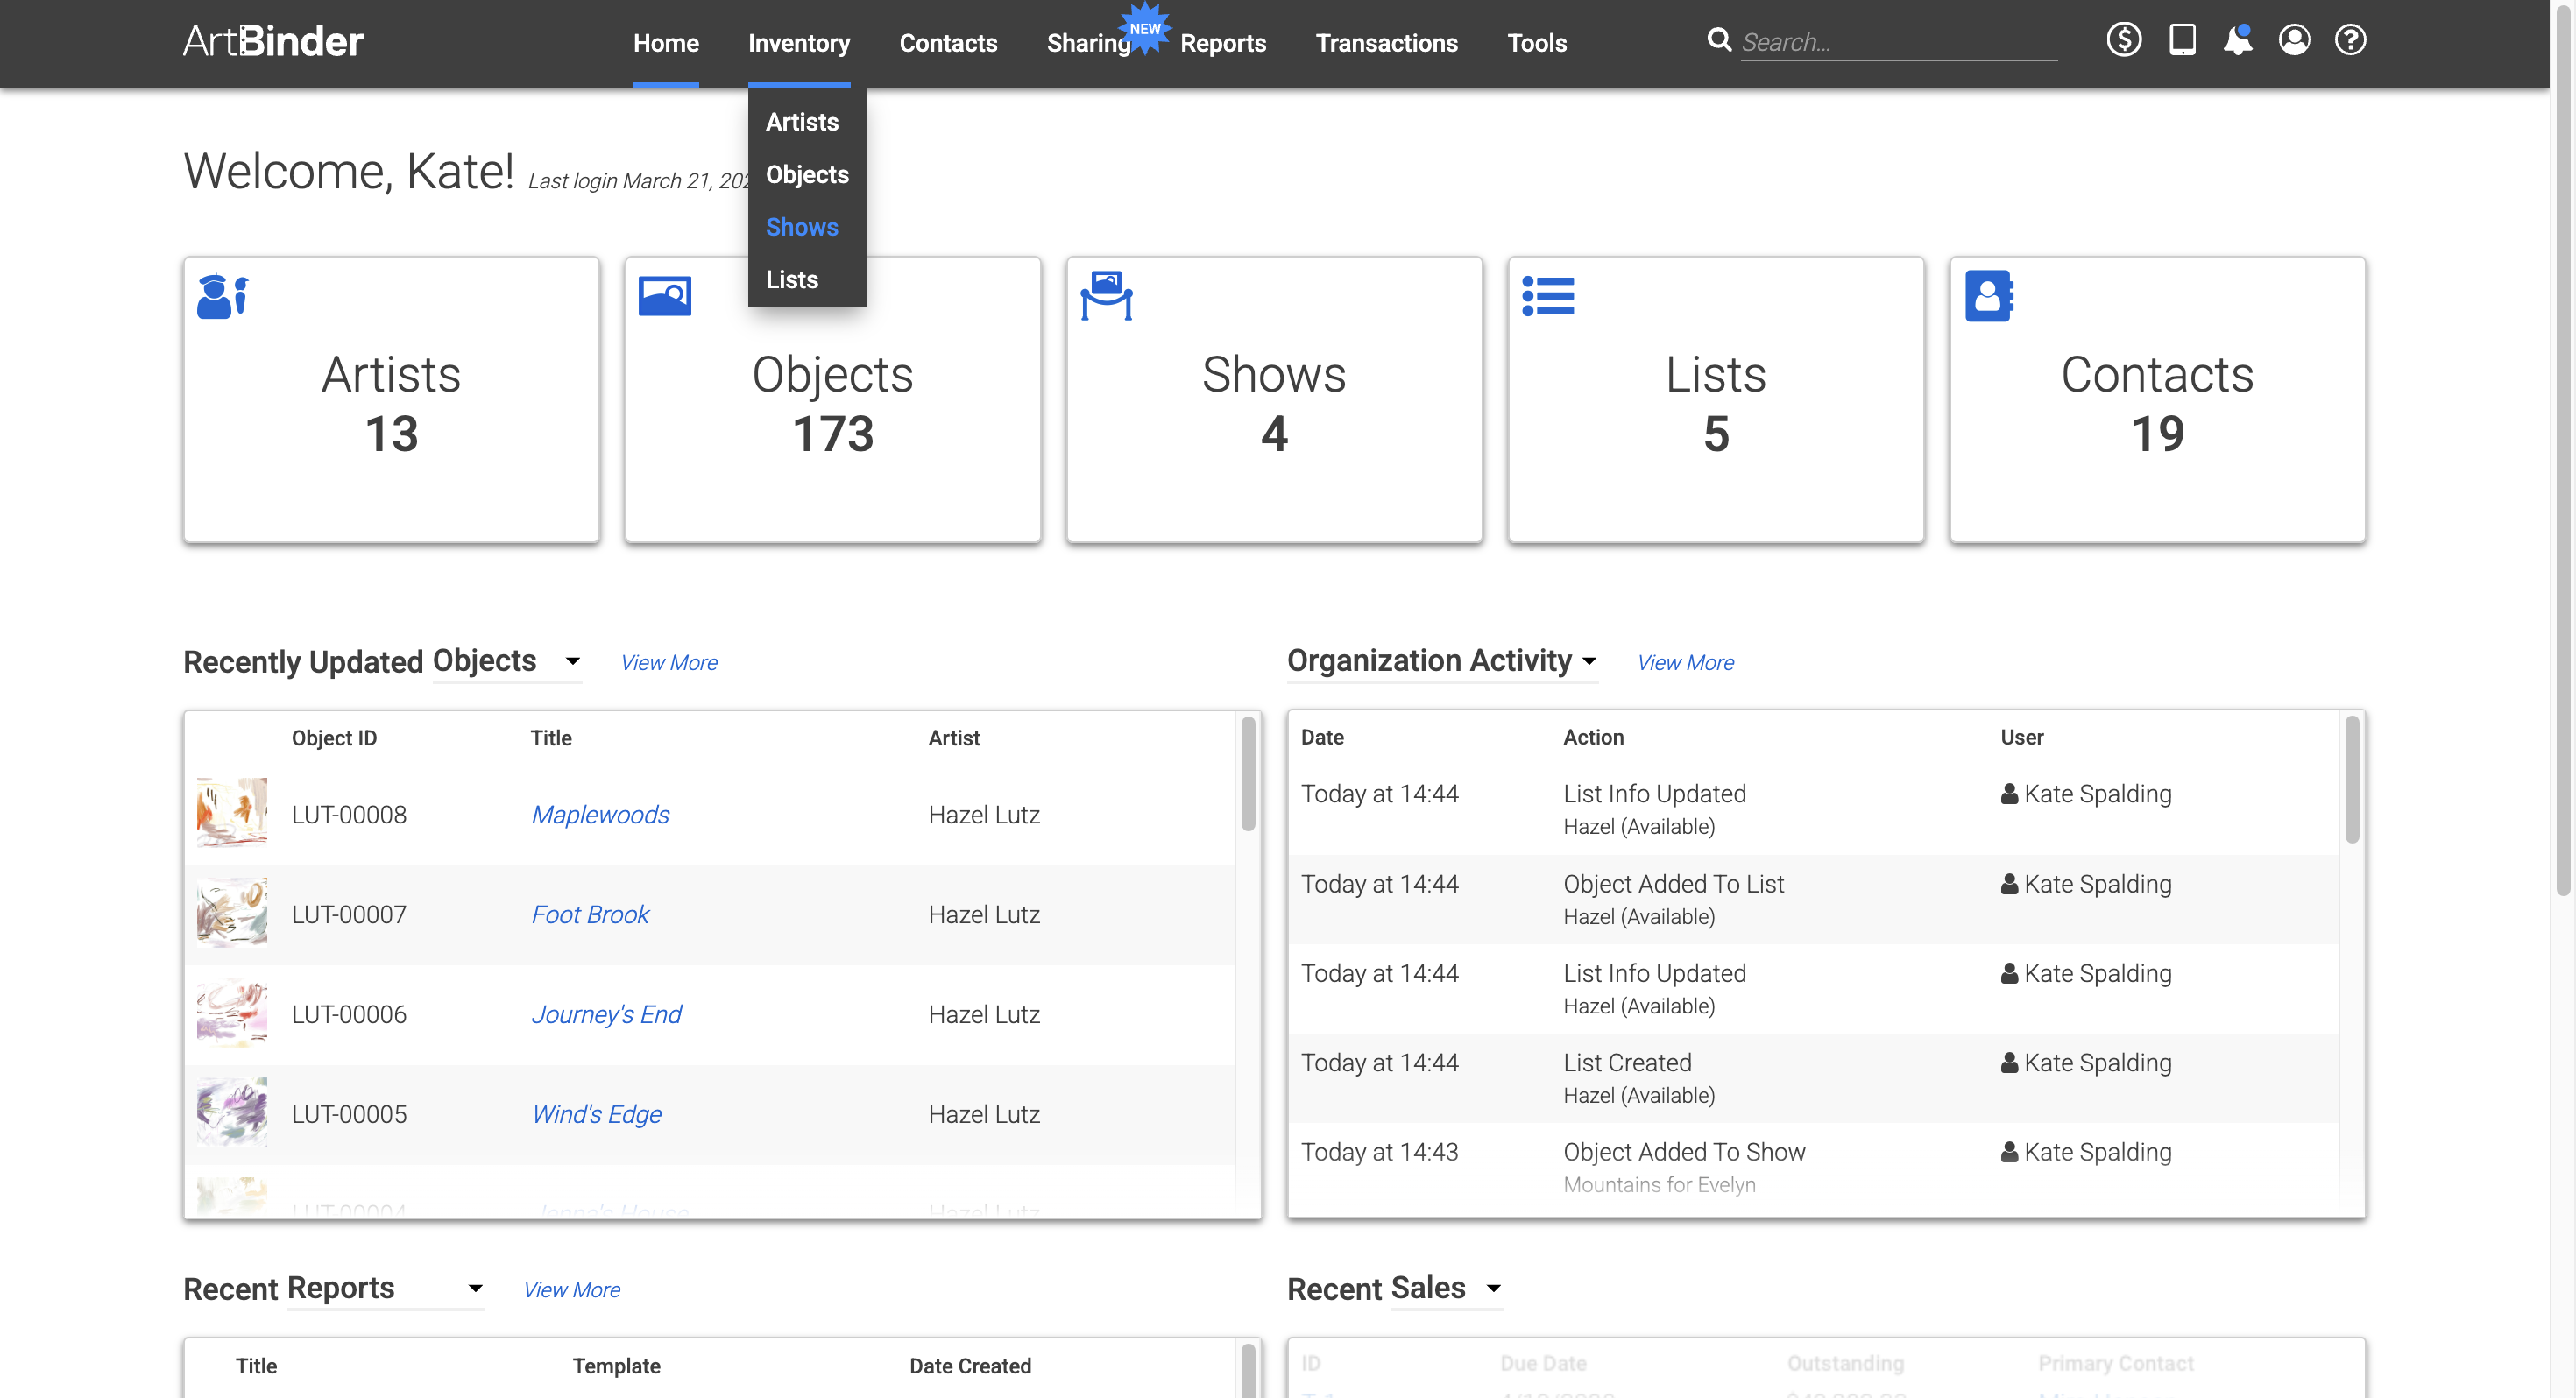Select Objects in Inventory dropdown
Viewport: 2576px width, 1398px height.
(x=807, y=174)
